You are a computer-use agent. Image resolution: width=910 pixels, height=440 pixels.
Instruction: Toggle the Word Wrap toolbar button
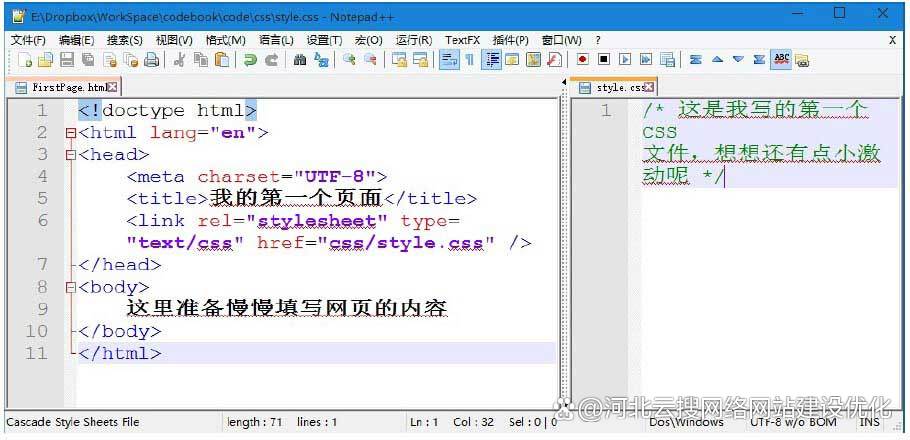pyautogui.click(x=448, y=60)
